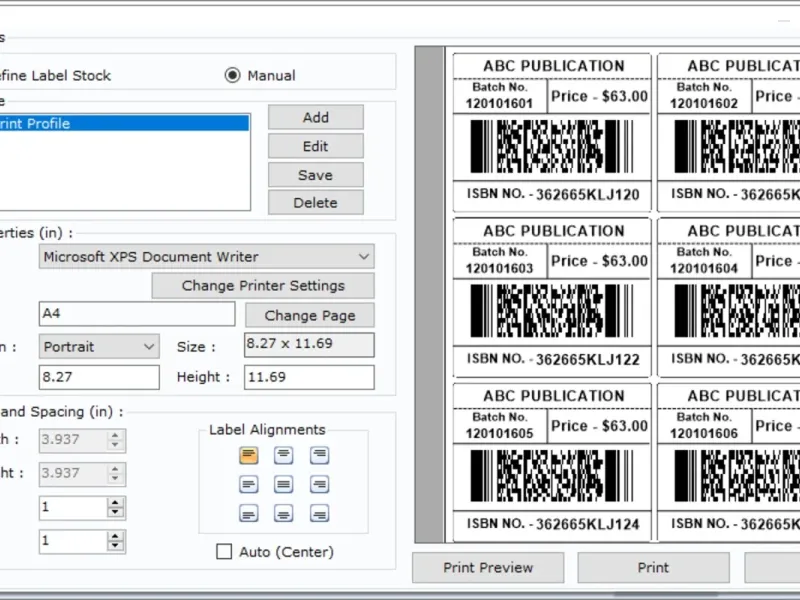Select bottom-left label alignment icon

pos(248,514)
